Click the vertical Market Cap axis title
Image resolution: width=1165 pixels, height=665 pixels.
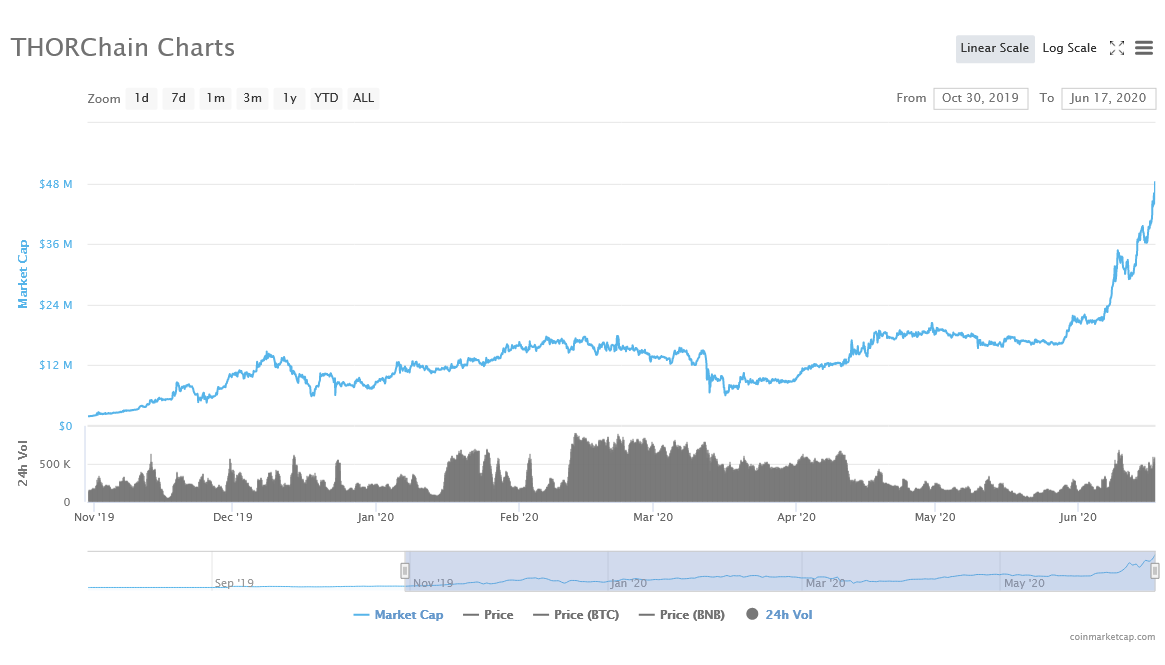23,274
